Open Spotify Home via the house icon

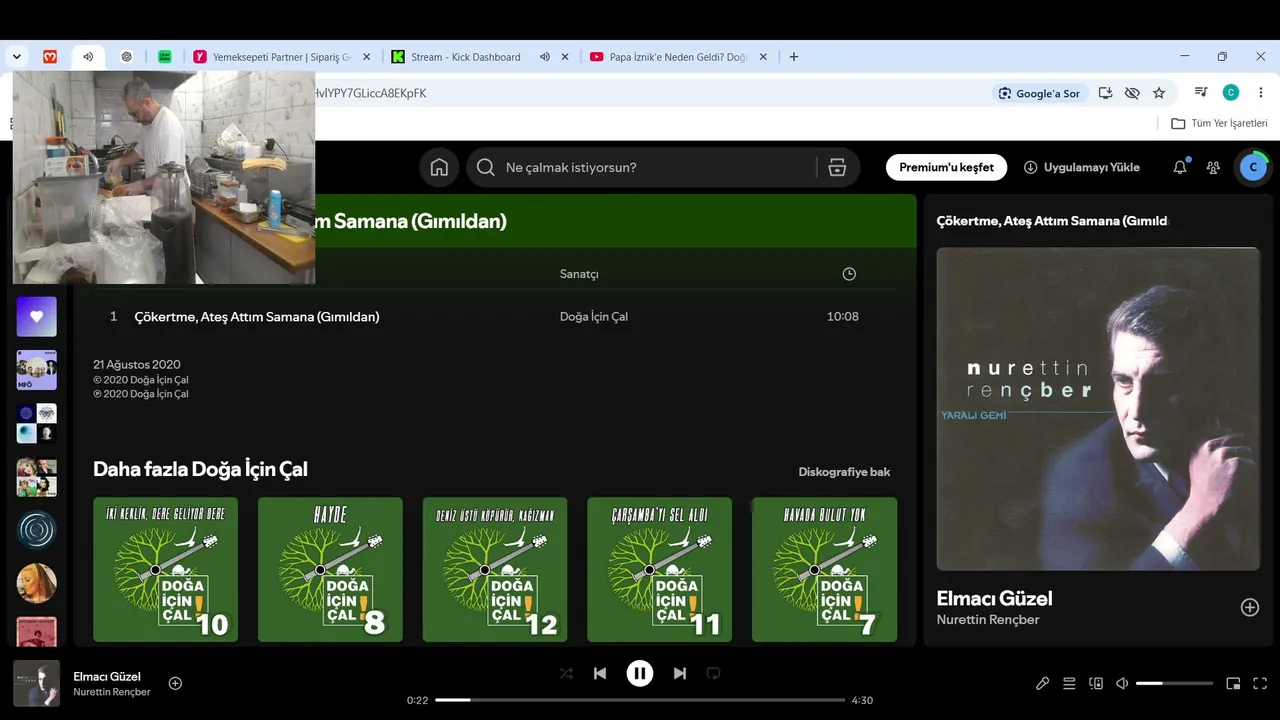(439, 168)
